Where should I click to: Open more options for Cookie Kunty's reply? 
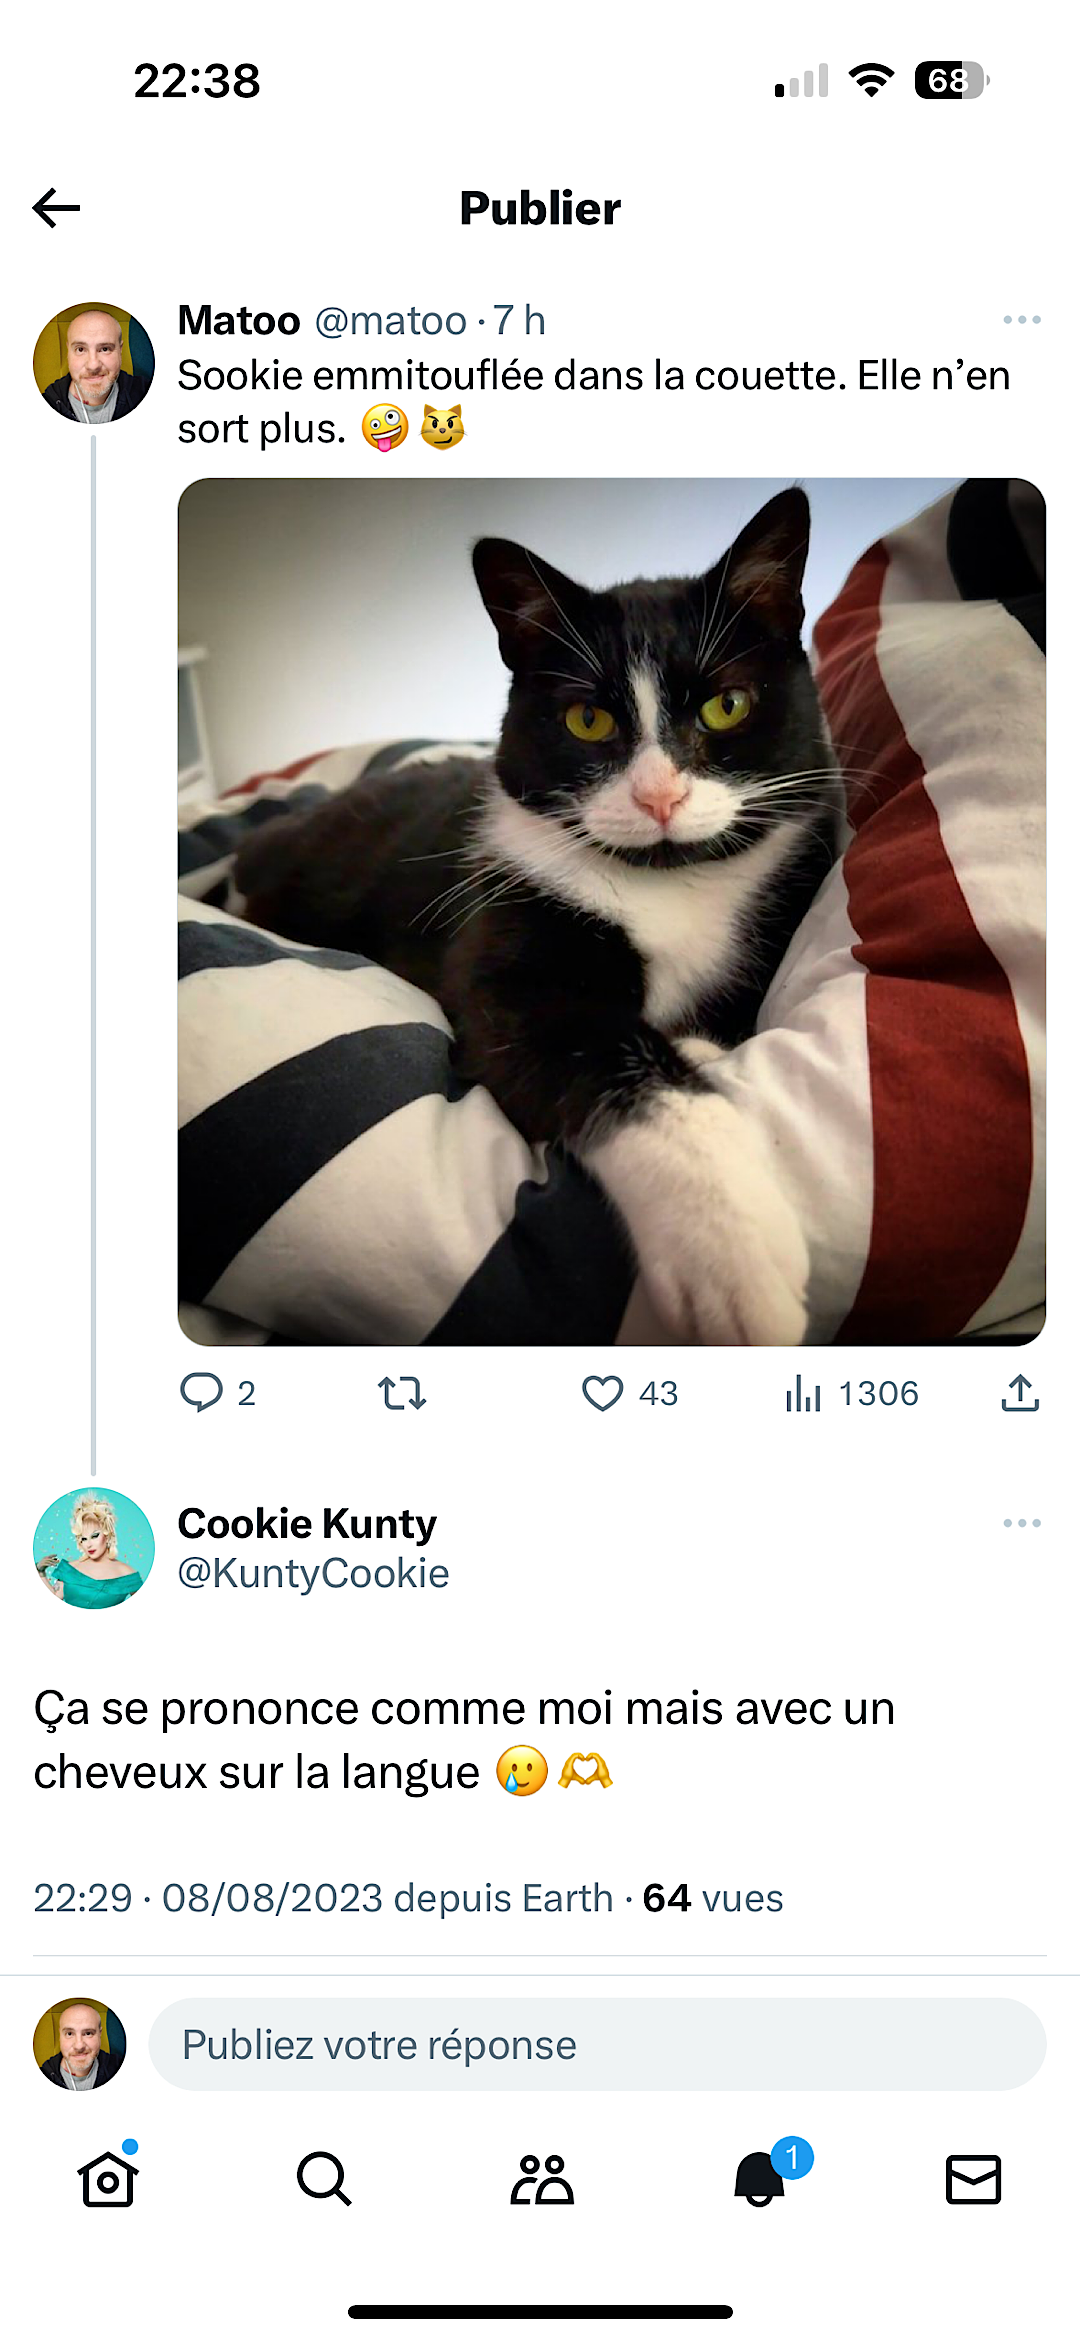[1021, 1523]
